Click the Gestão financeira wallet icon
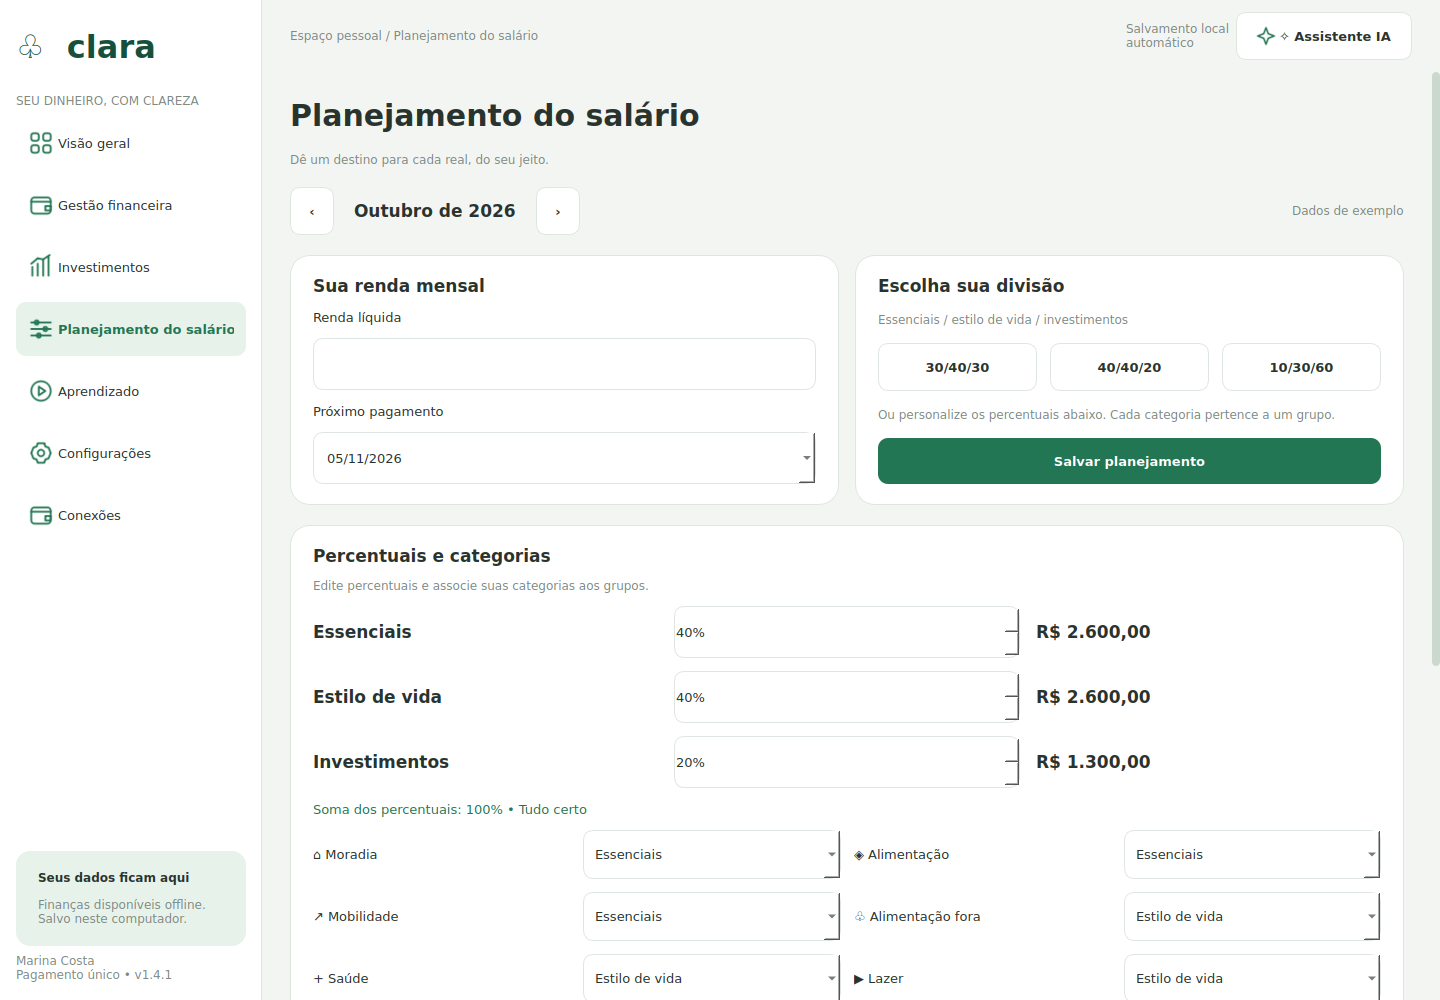The height and width of the screenshot is (1000, 1440). tap(41, 205)
